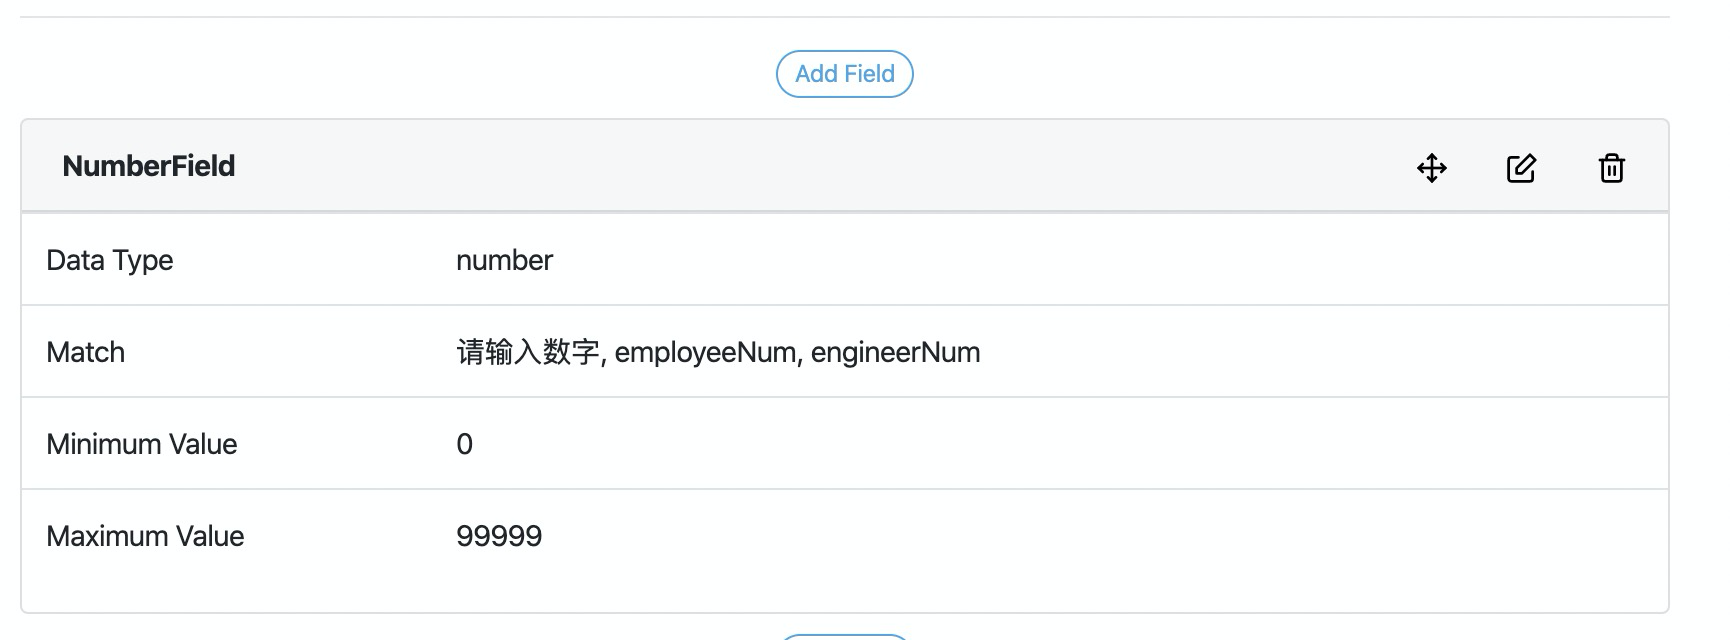Select the Chinese match text 请输入数字
This screenshot has height=640, width=1730.
(x=528, y=352)
